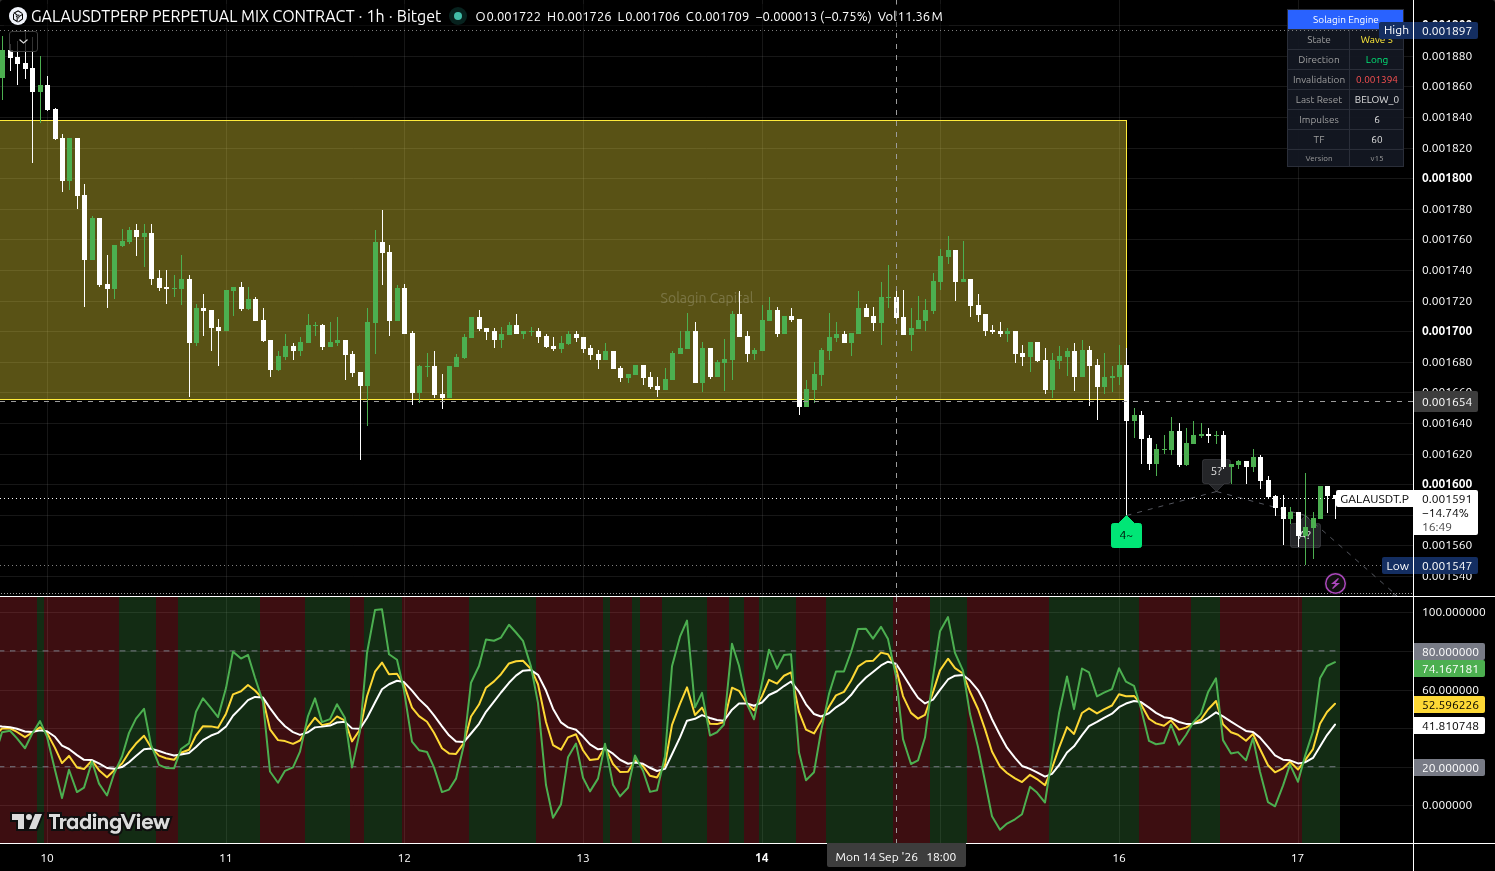Click the green market status dot
The image size is (1495, 871).
coord(458,16)
